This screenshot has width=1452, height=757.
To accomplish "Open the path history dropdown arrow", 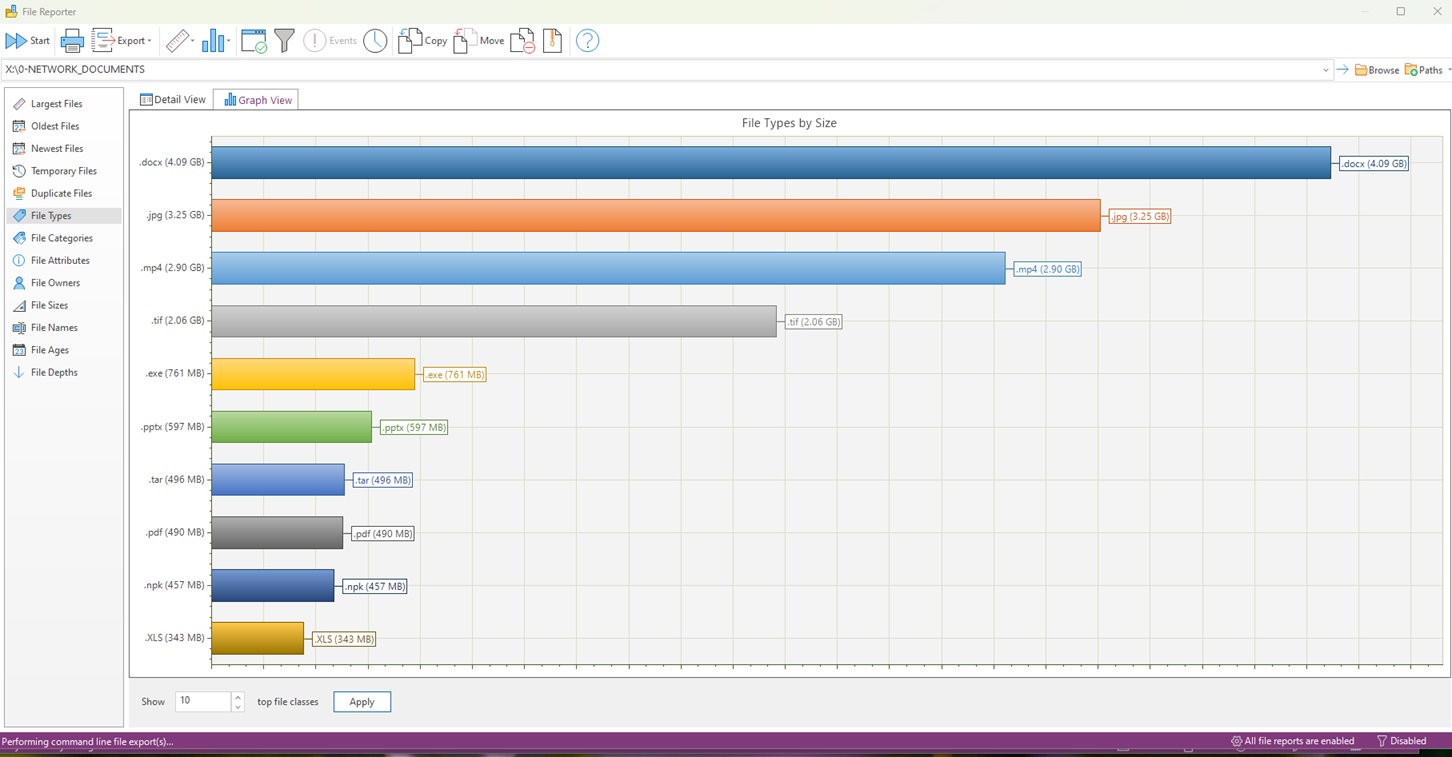I will click(1326, 70).
